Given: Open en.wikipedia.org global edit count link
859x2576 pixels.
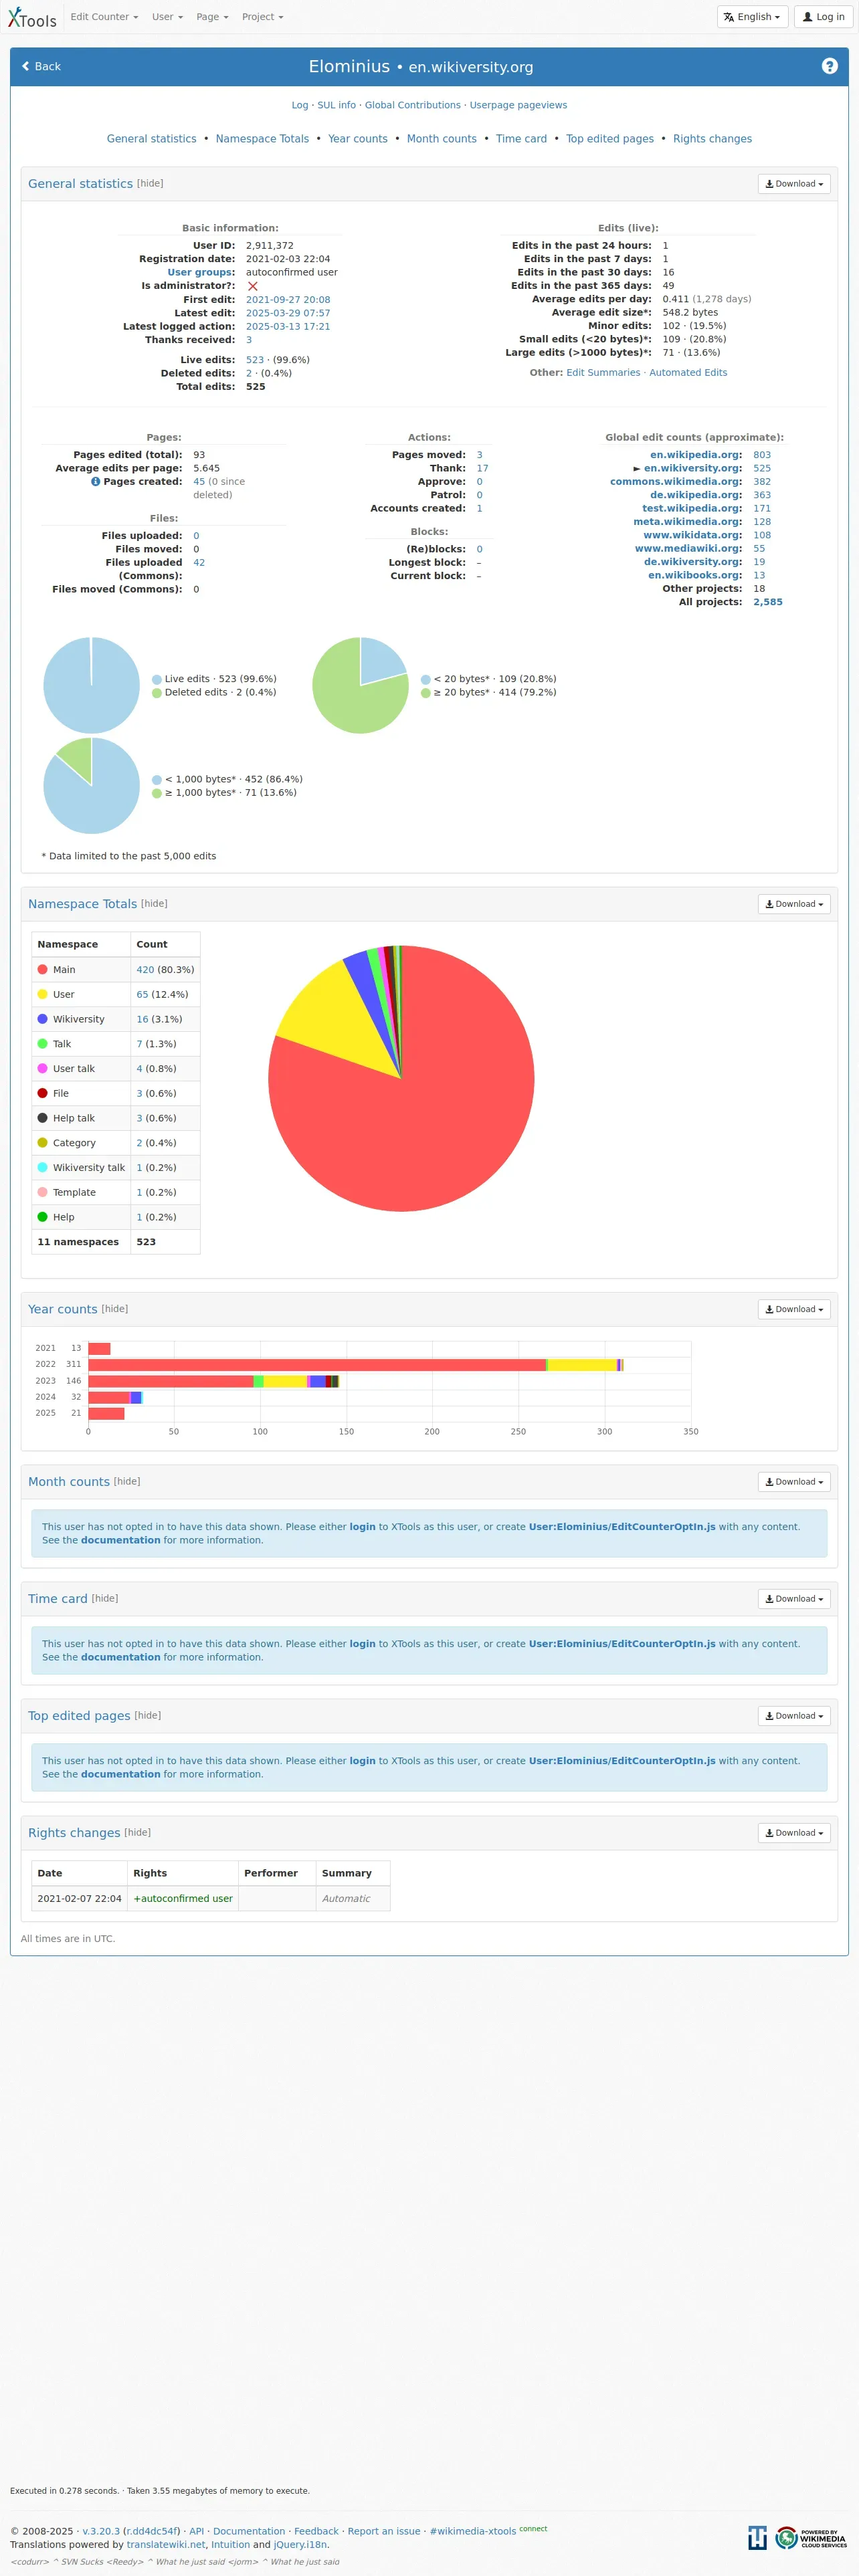Looking at the screenshot, I should (x=762, y=455).
